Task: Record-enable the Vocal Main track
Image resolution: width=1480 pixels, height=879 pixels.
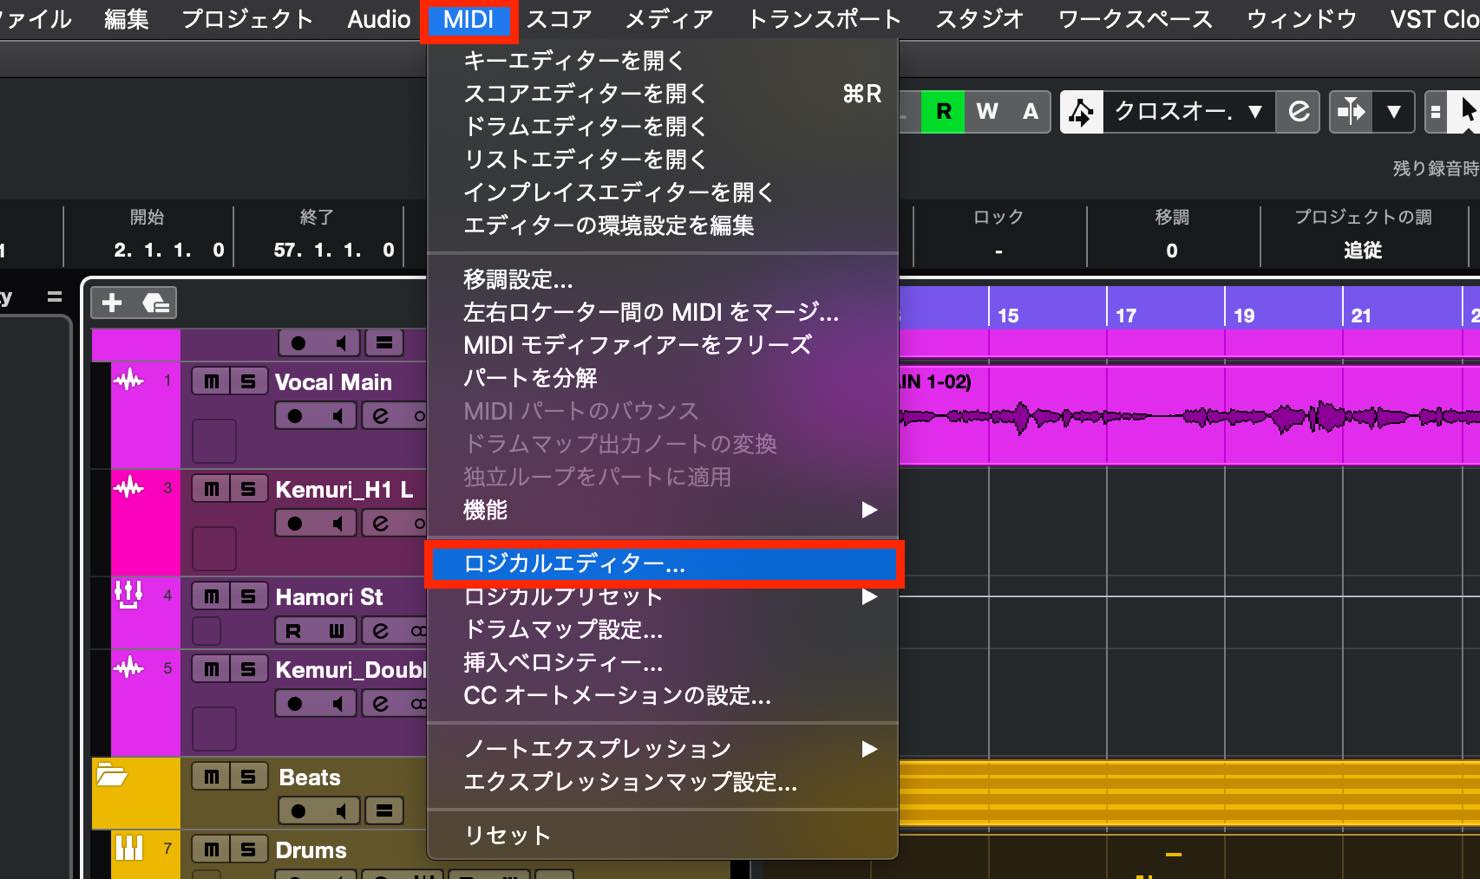Action: 295,416
